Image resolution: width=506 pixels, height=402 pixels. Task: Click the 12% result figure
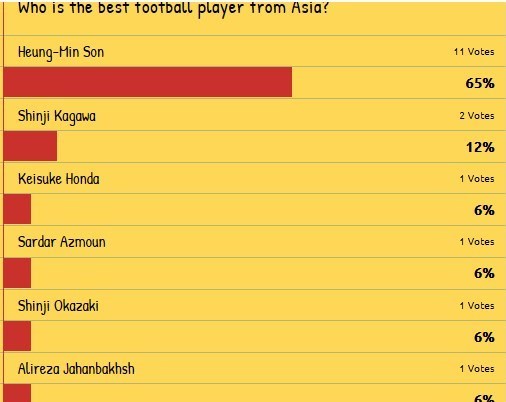point(480,147)
